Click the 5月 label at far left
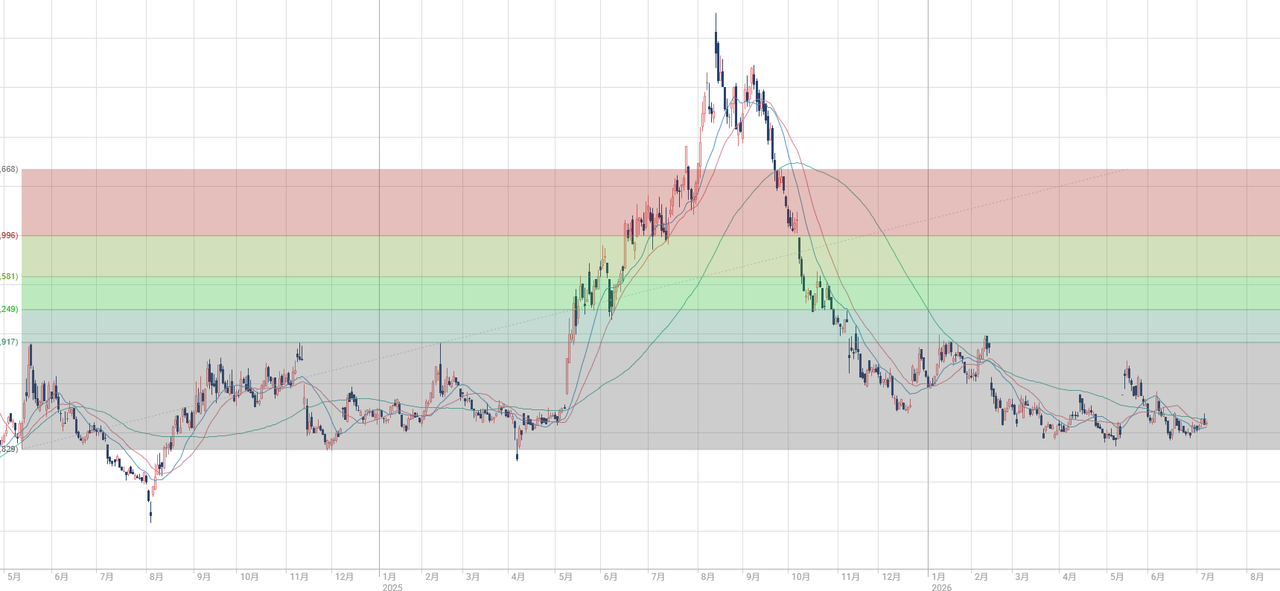The image size is (1280, 591). pos(14,577)
